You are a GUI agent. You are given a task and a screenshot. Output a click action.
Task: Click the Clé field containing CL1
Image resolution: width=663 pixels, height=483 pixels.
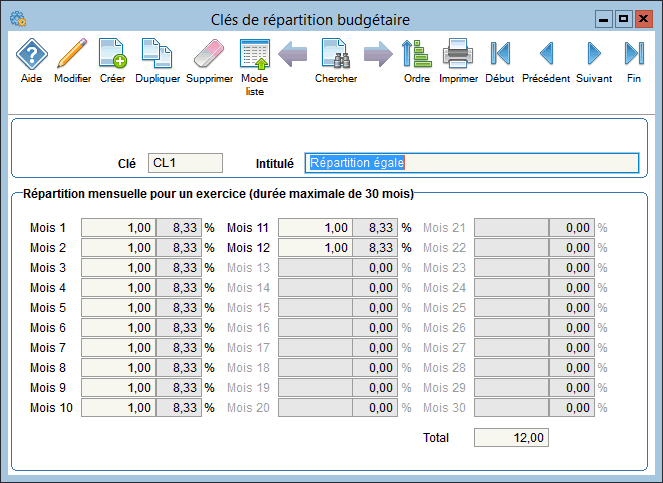point(185,163)
